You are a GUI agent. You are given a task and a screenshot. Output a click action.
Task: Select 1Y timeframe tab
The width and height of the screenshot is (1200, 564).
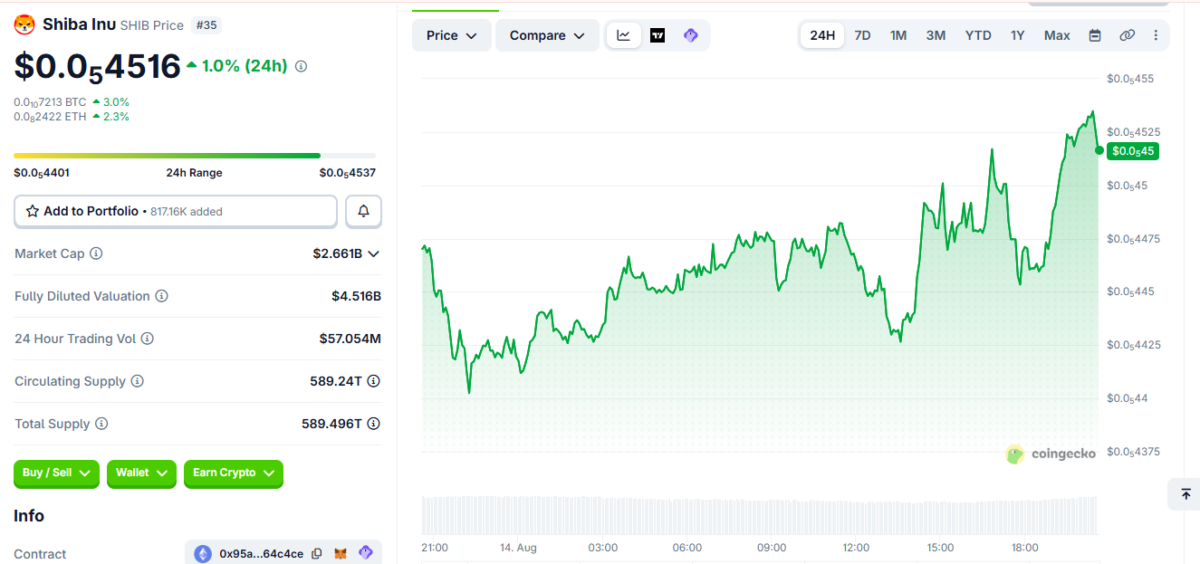click(x=1018, y=35)
